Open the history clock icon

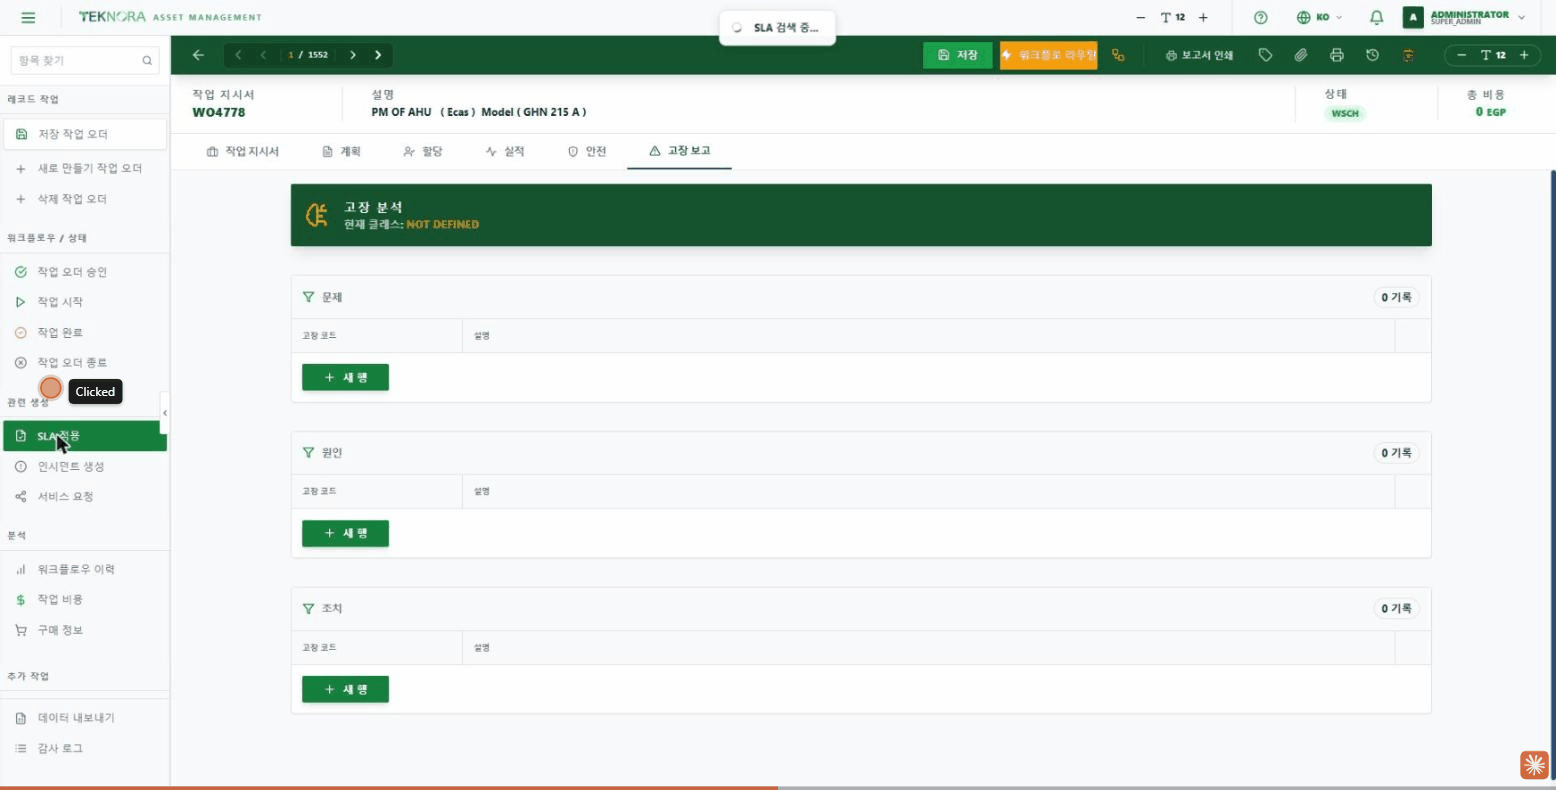point(1372,55)
